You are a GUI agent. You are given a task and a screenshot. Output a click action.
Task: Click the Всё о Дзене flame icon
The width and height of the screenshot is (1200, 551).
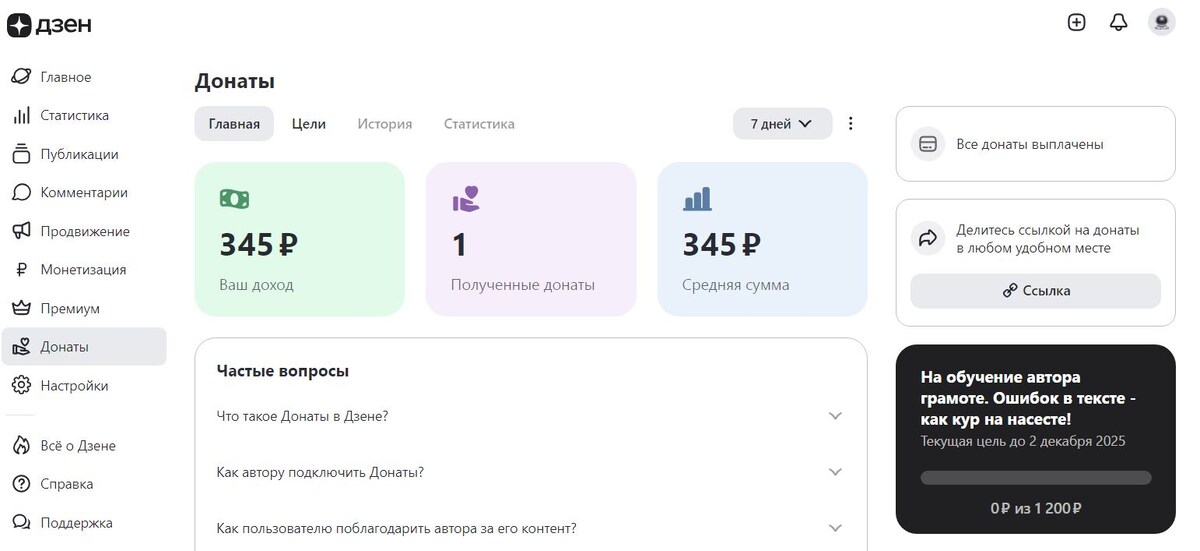click(21, 445)
